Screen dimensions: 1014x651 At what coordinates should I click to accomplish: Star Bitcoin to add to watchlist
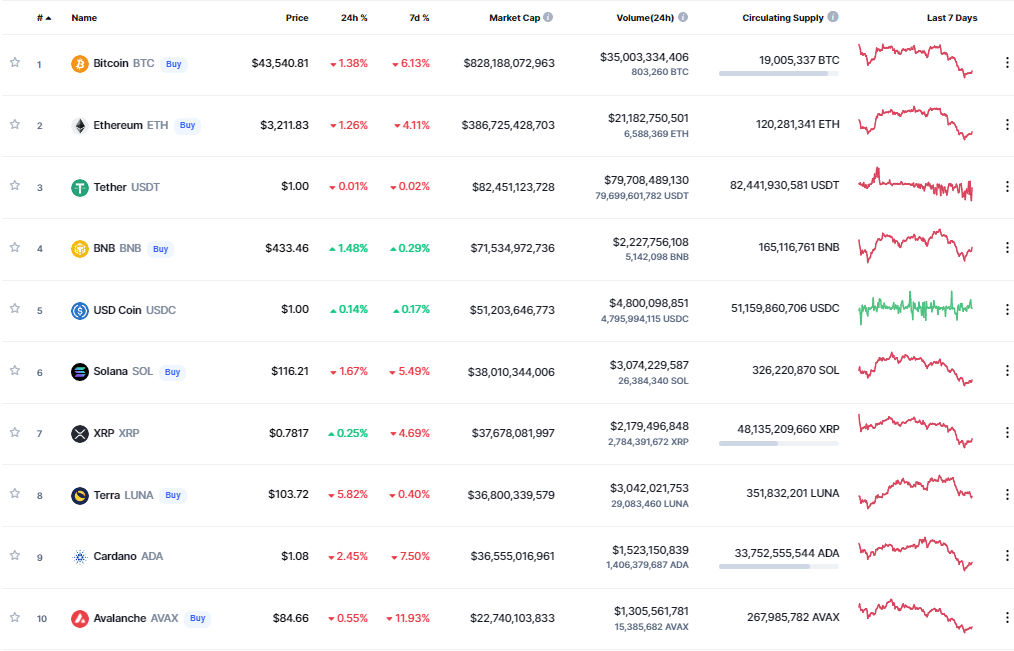[15, 63]
